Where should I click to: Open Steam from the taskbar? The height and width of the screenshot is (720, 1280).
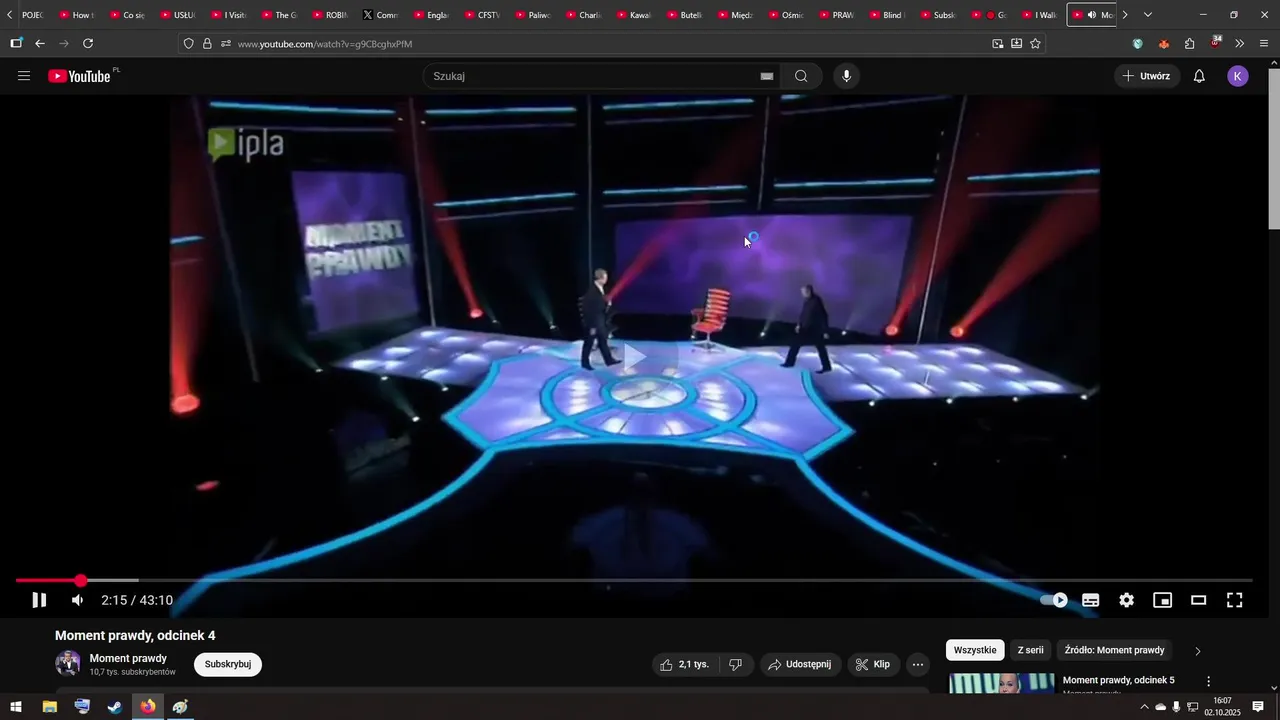[115, 706]
